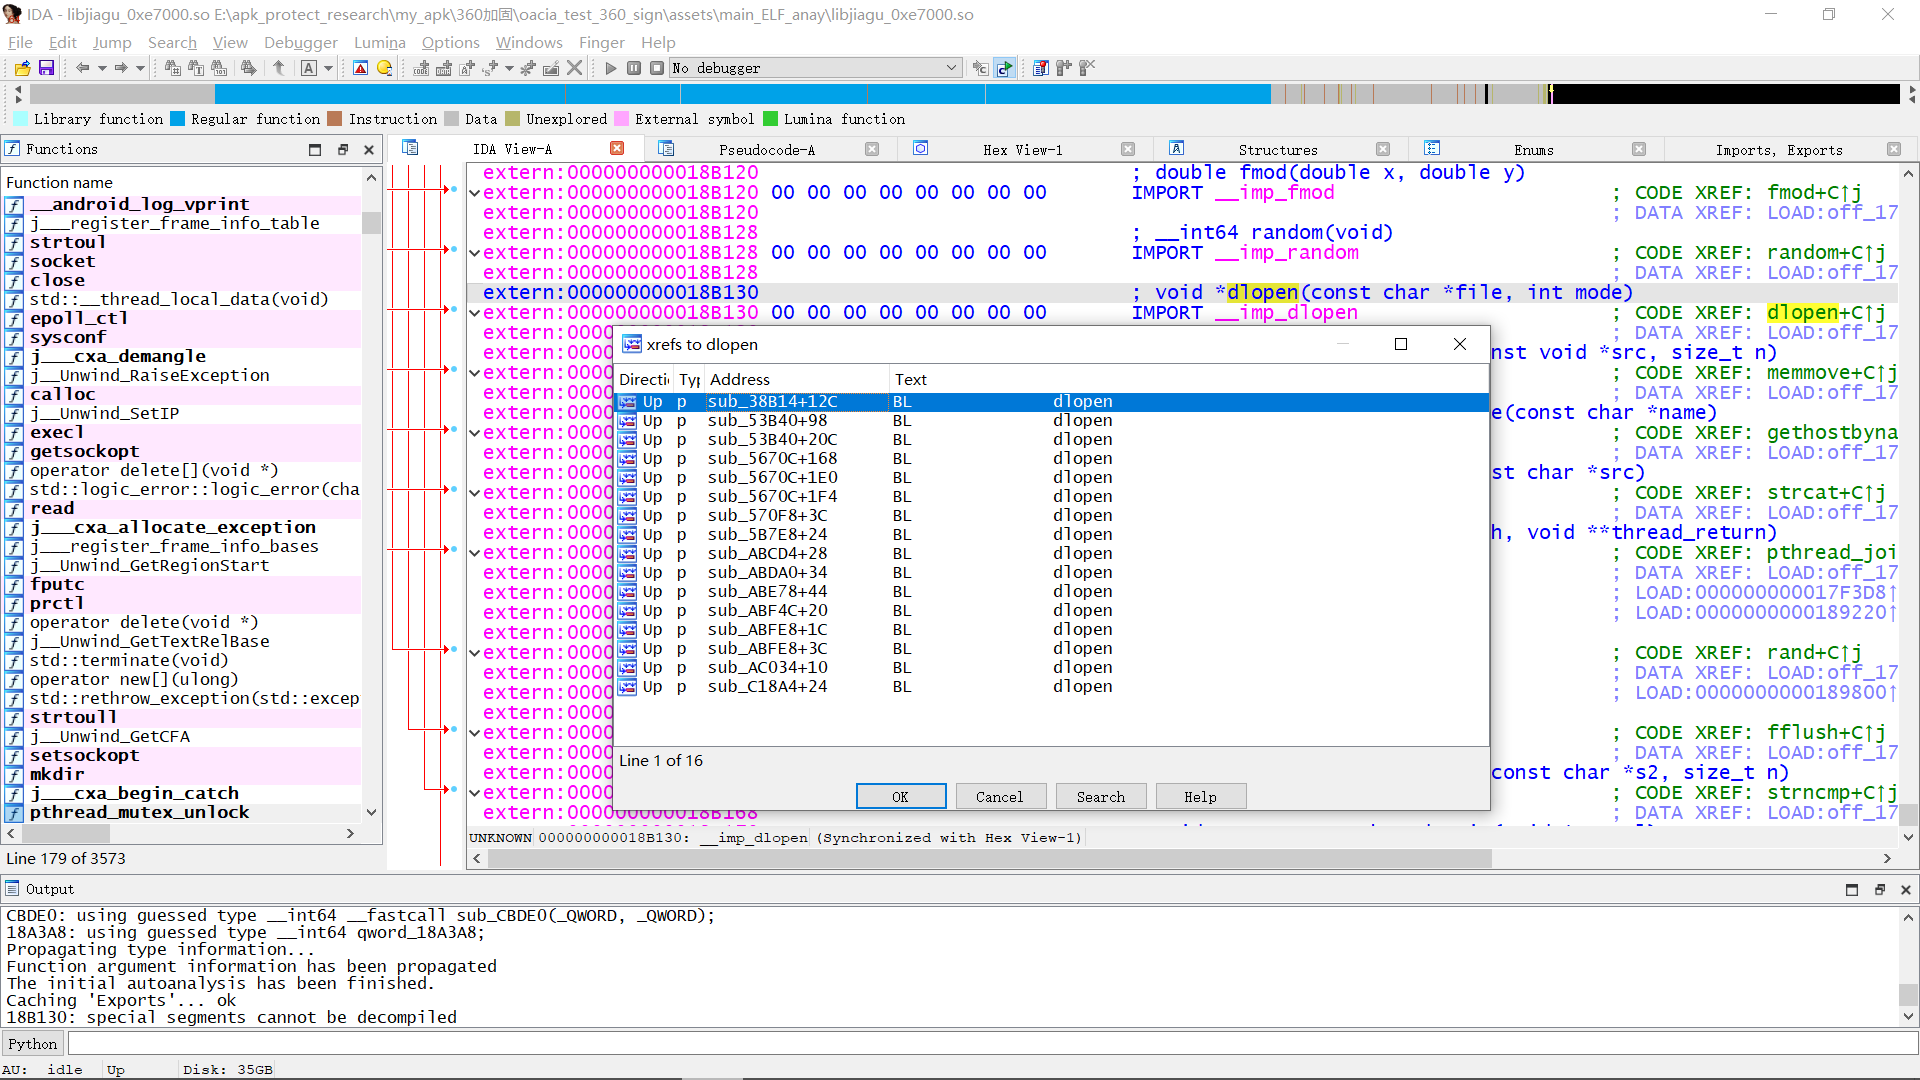The image size is (1920, 1080).
Task: Click the Start debugger play icon
Action: pyautogui.click(x=611, y=68)
